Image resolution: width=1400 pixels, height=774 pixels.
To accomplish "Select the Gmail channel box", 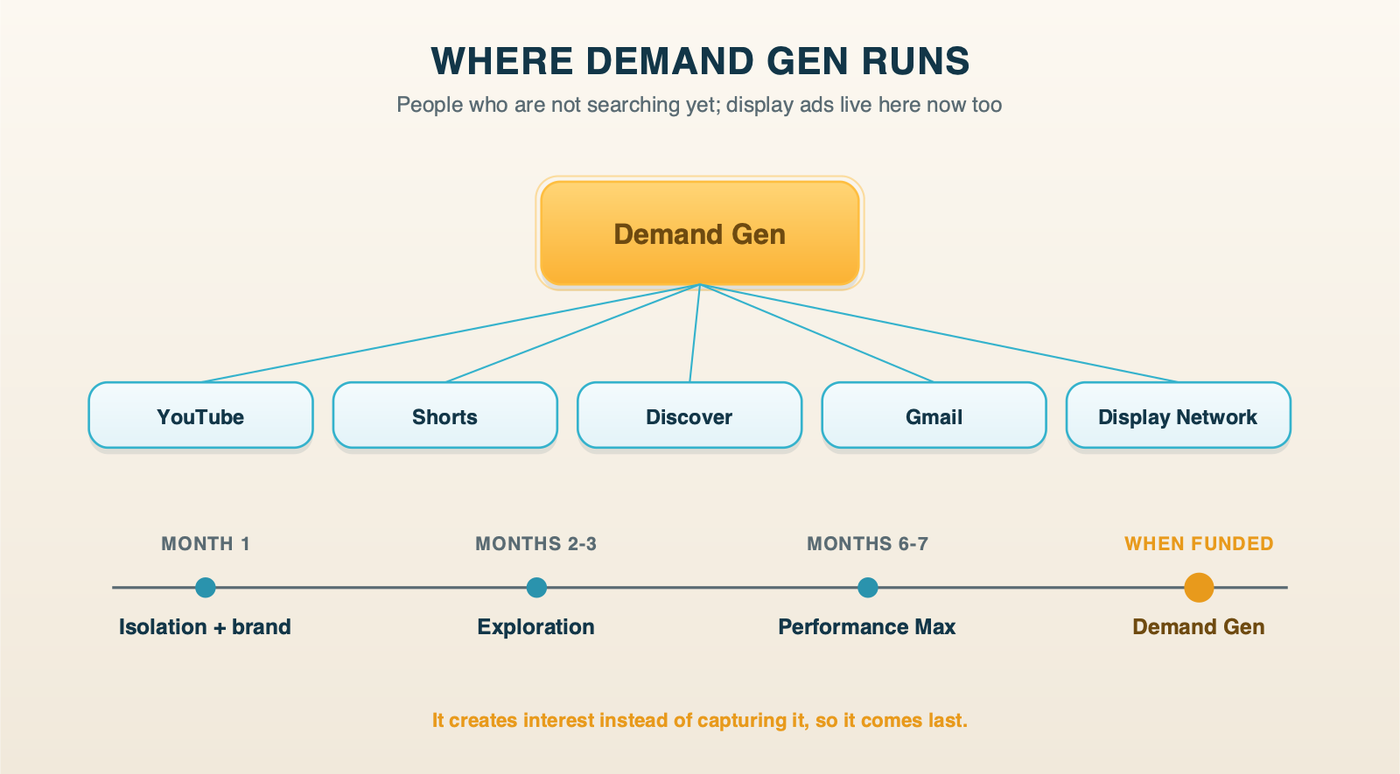I will tap(934, 415).
